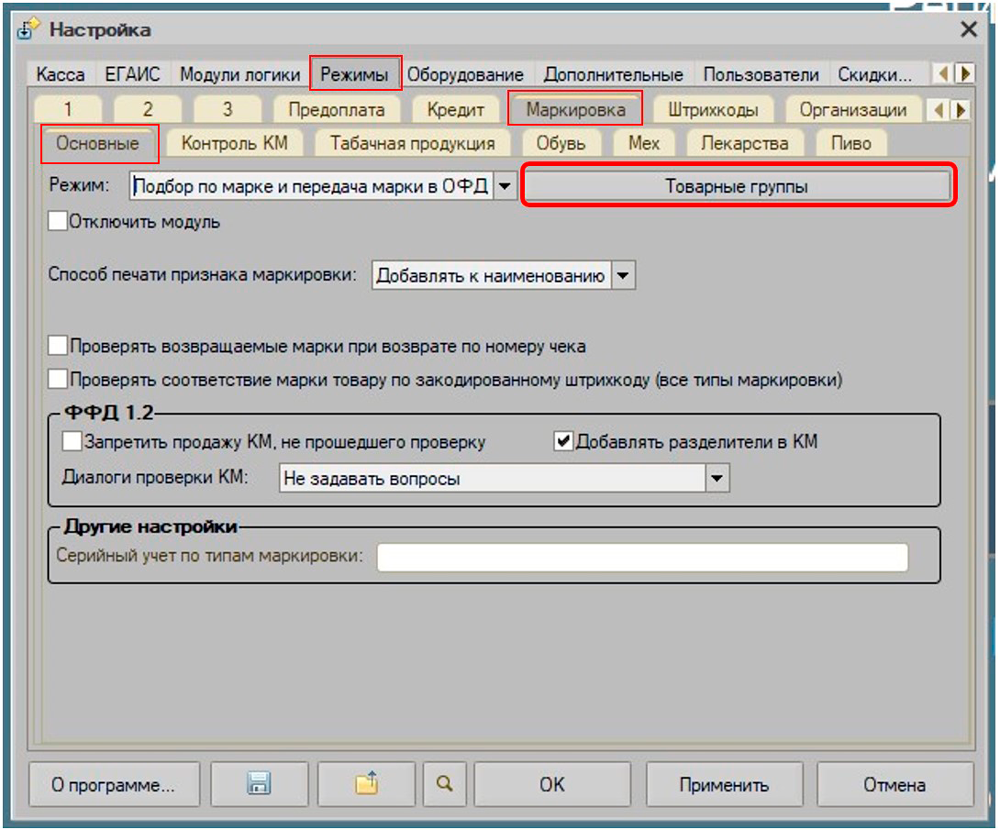1000x830 pixels.
Task: Click the magnifying glass search icon
Action: click(444, 785)
